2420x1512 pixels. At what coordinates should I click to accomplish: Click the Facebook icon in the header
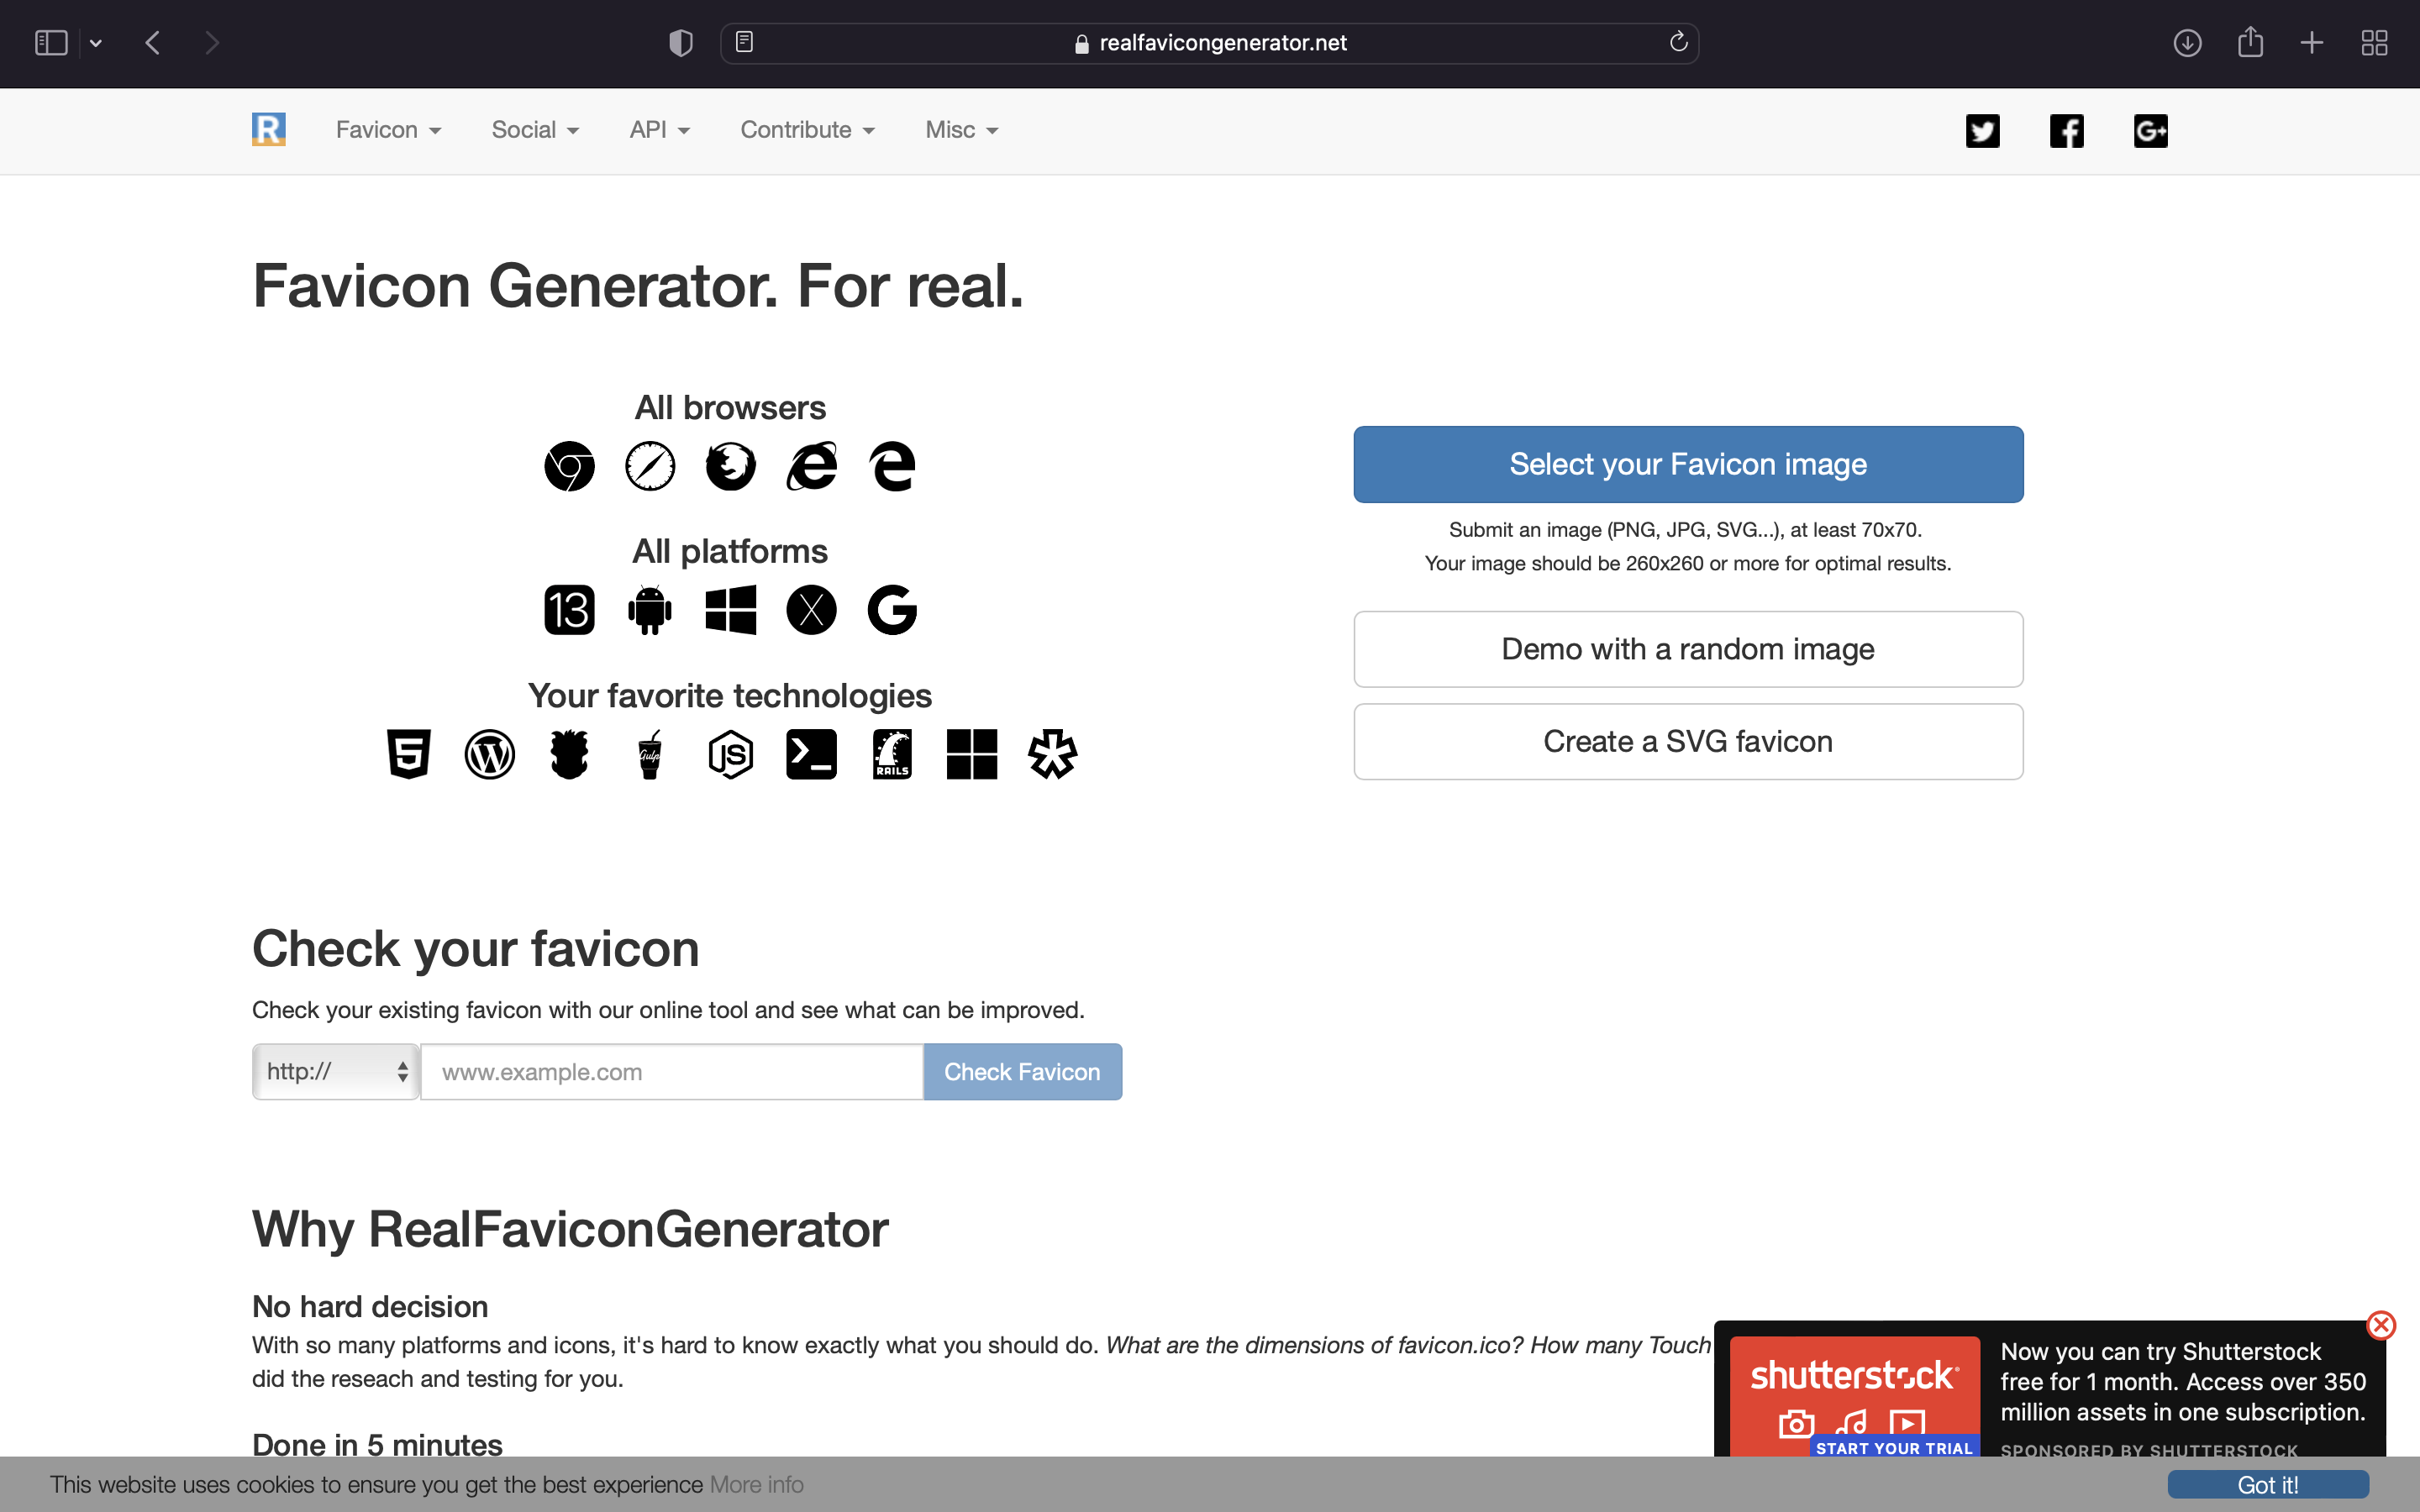[x=2066, y=130]
